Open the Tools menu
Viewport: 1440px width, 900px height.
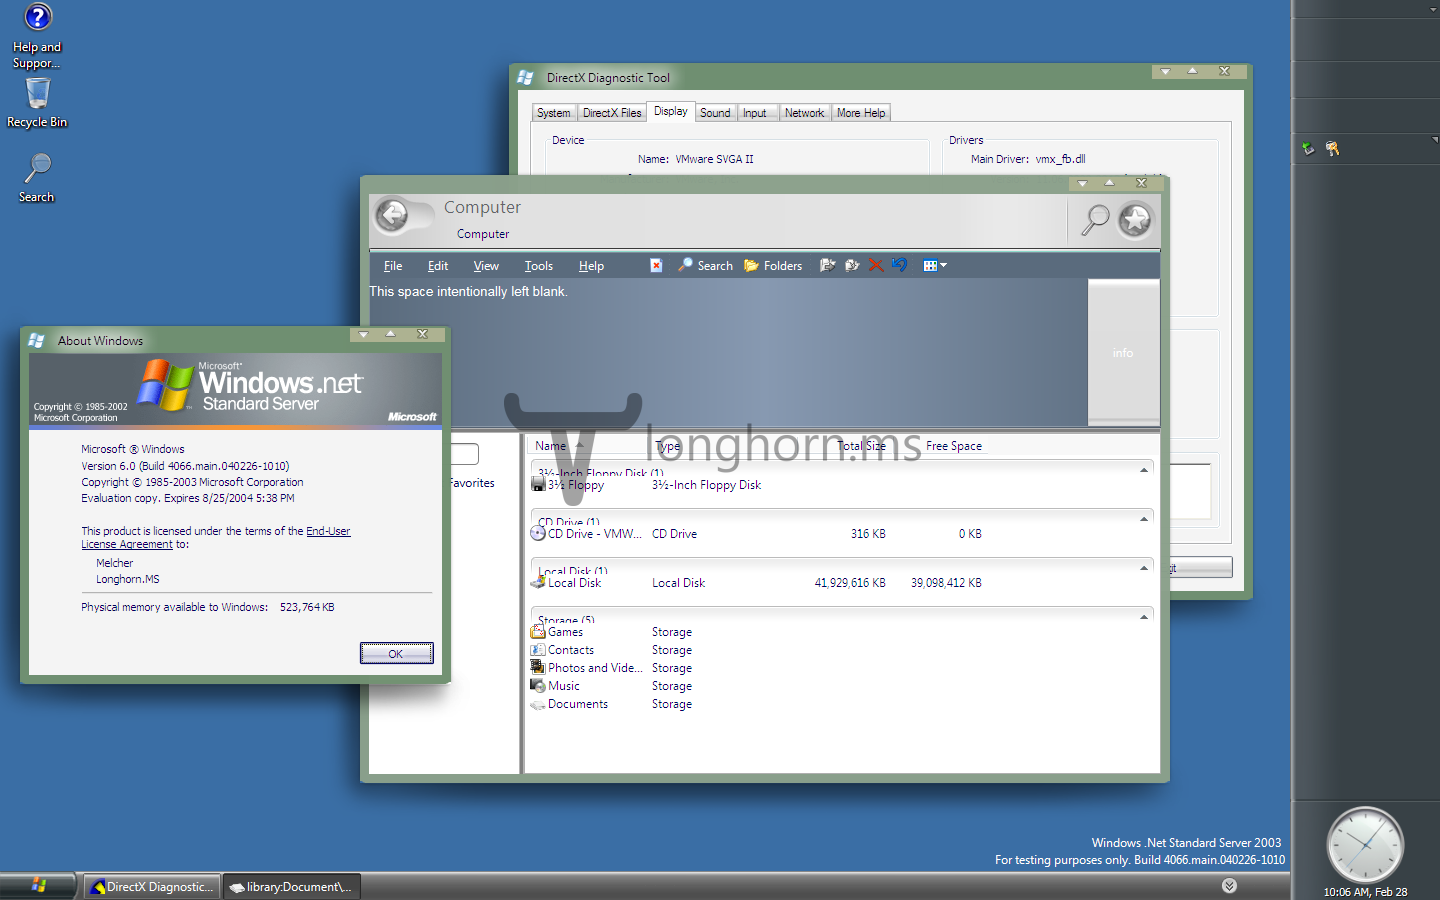coord(538,266)
